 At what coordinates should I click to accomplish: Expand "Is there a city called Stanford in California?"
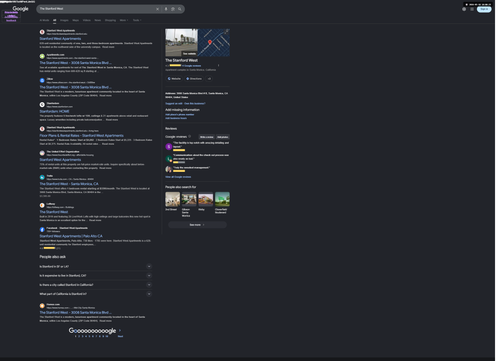[149, 285]
